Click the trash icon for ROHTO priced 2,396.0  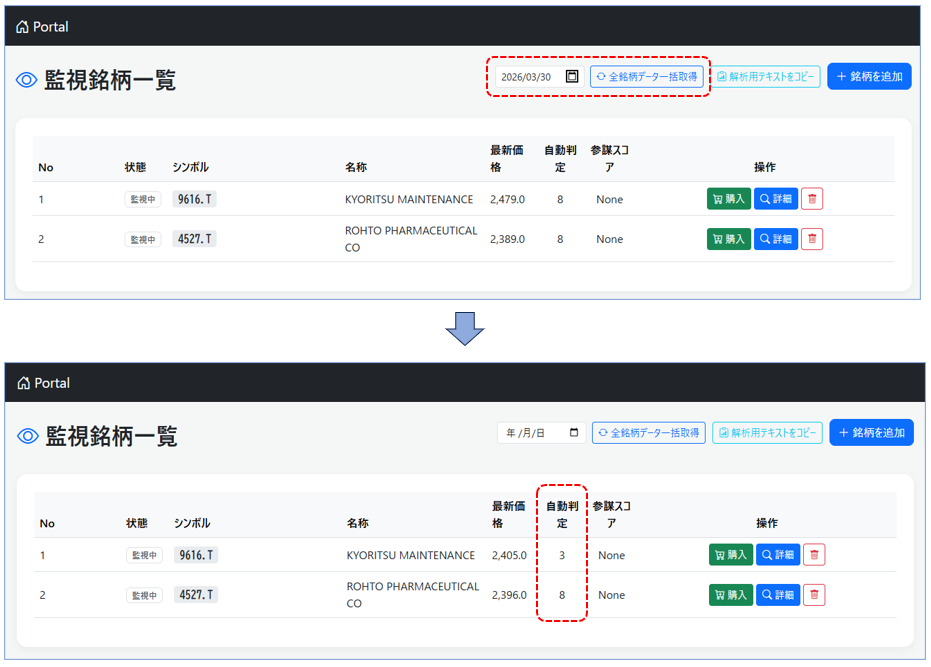tap(814, 595)
